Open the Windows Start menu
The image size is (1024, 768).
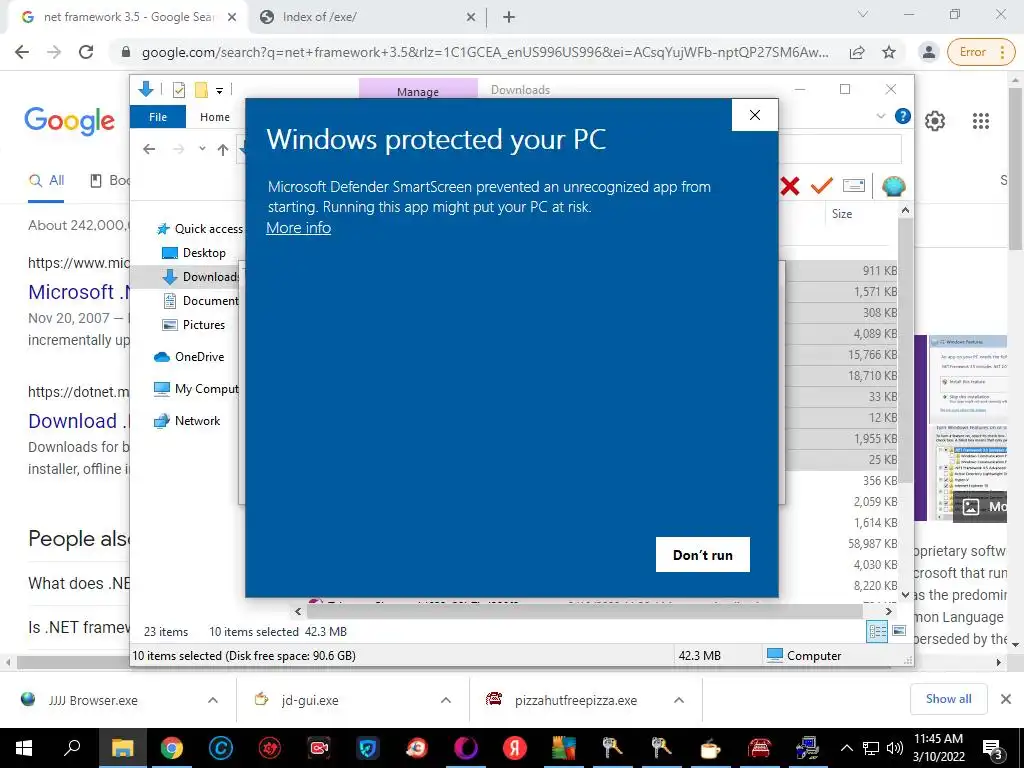click(x=24, y=748)
